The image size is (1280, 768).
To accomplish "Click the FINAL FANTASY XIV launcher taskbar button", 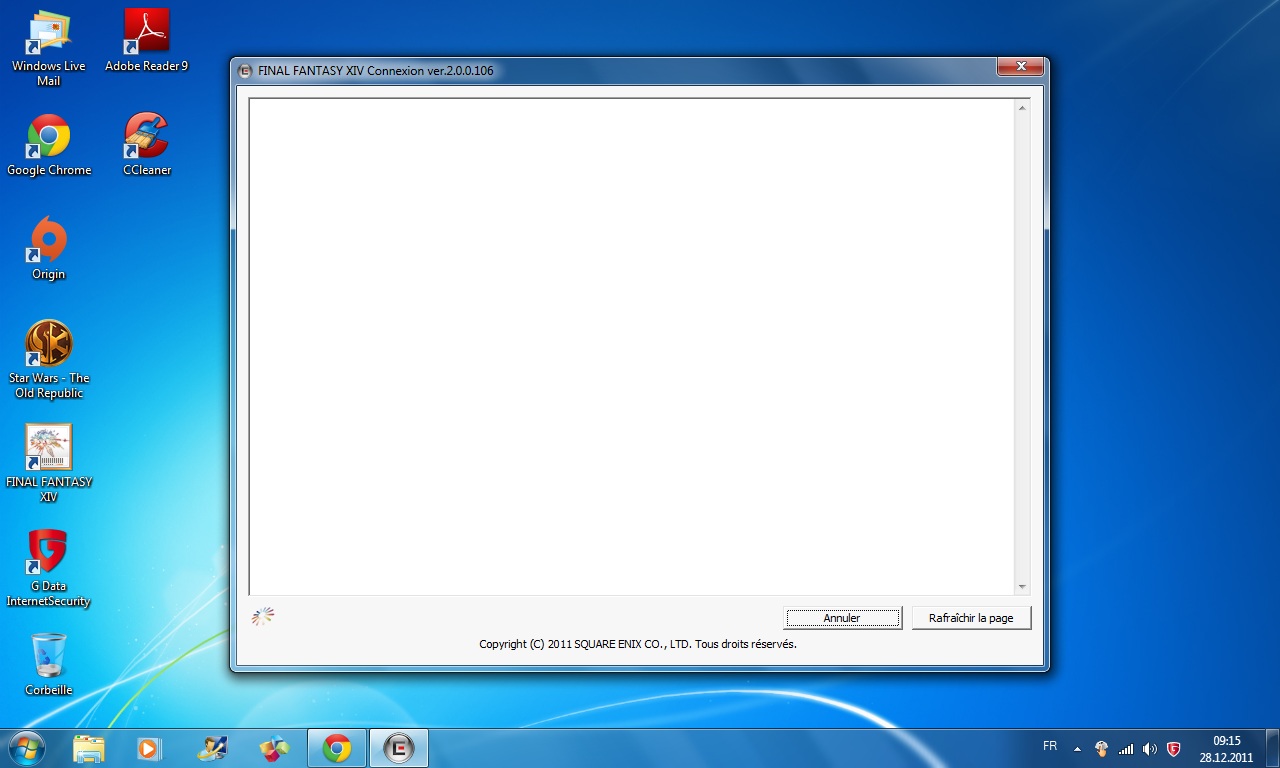I will click(399, 748).
